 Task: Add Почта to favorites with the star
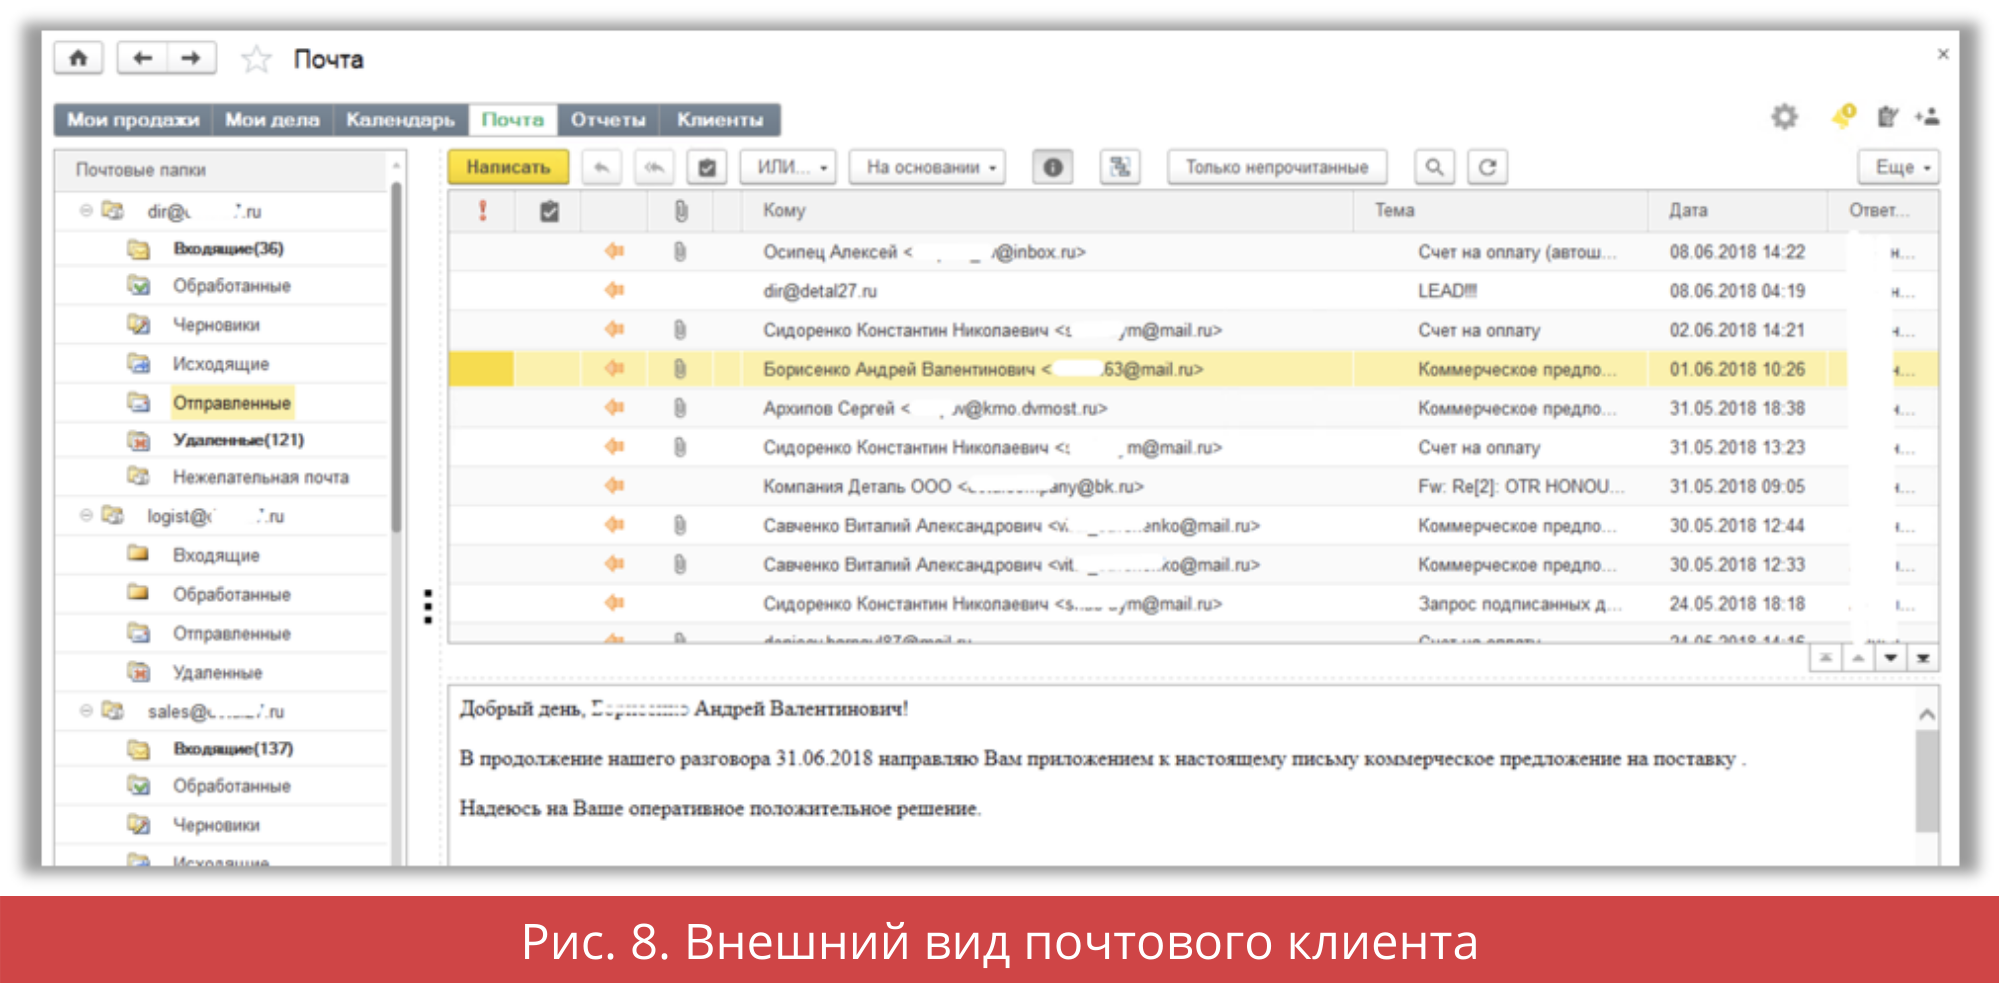(256, 59)
